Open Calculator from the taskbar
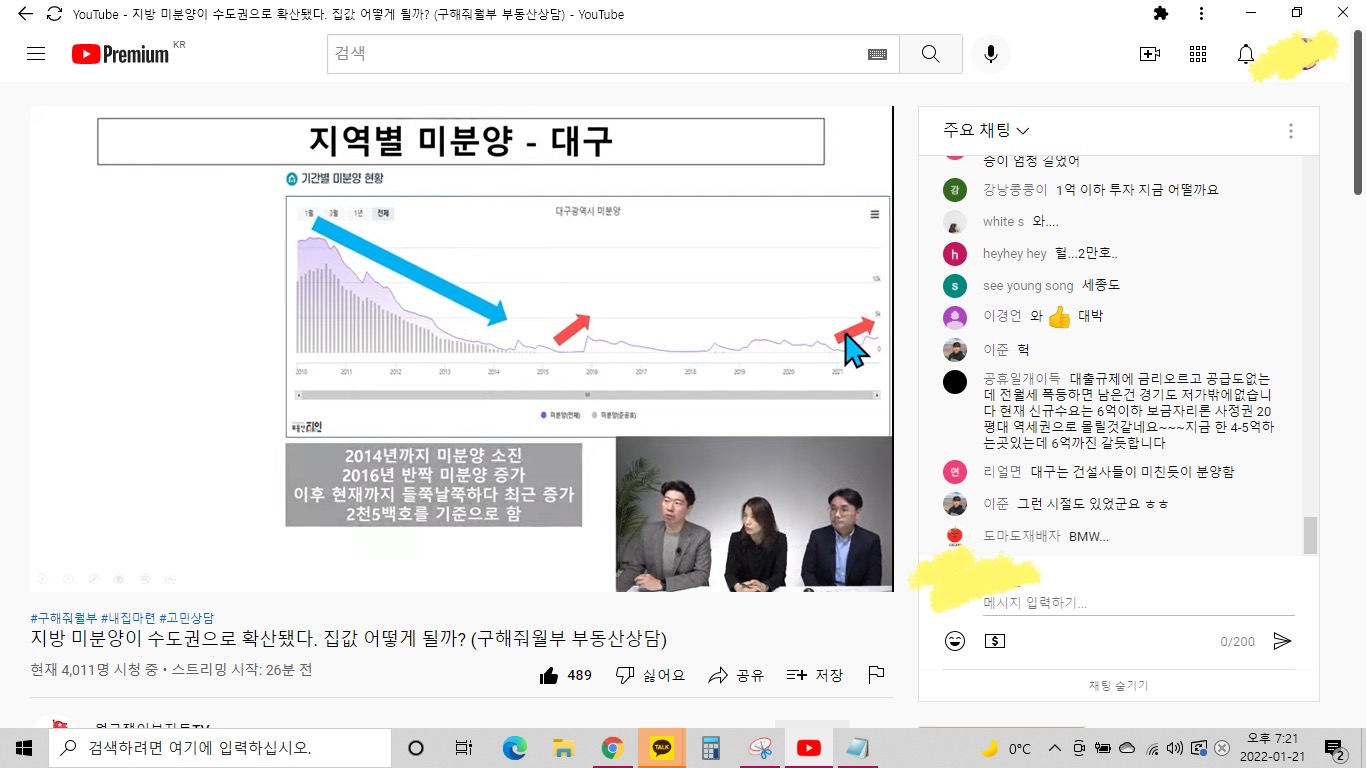This screenshot has width=1366, height=768. pyautogui.click(x=711, y=748)
